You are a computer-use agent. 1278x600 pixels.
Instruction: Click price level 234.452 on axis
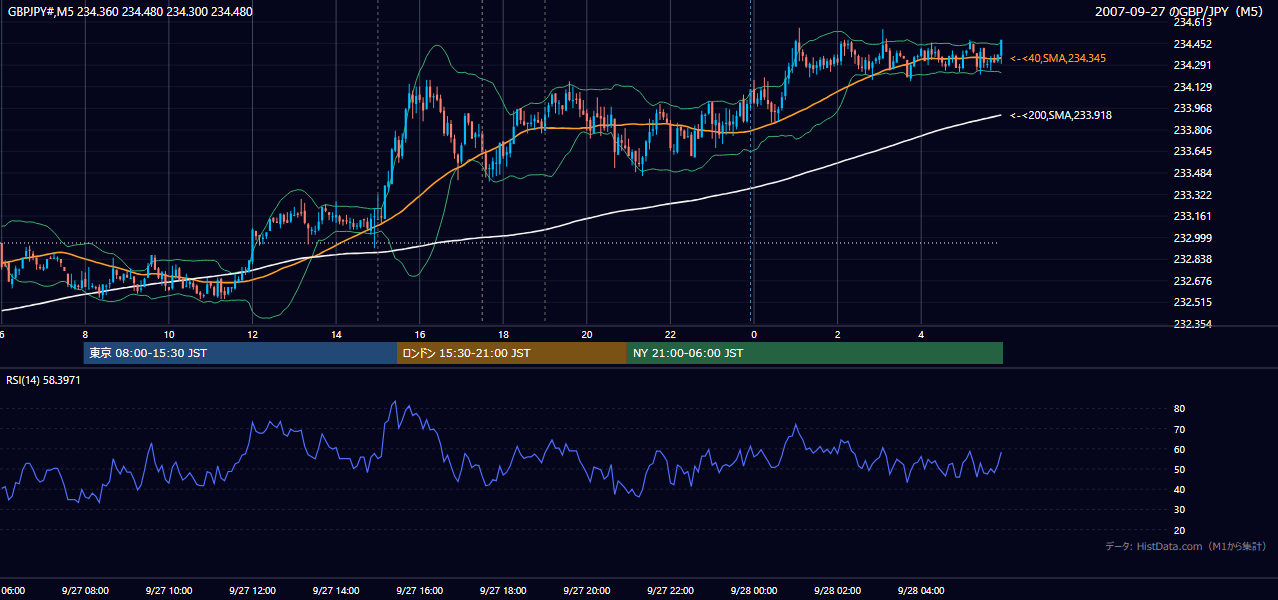pyautogui.click(x=1192, y=44)
